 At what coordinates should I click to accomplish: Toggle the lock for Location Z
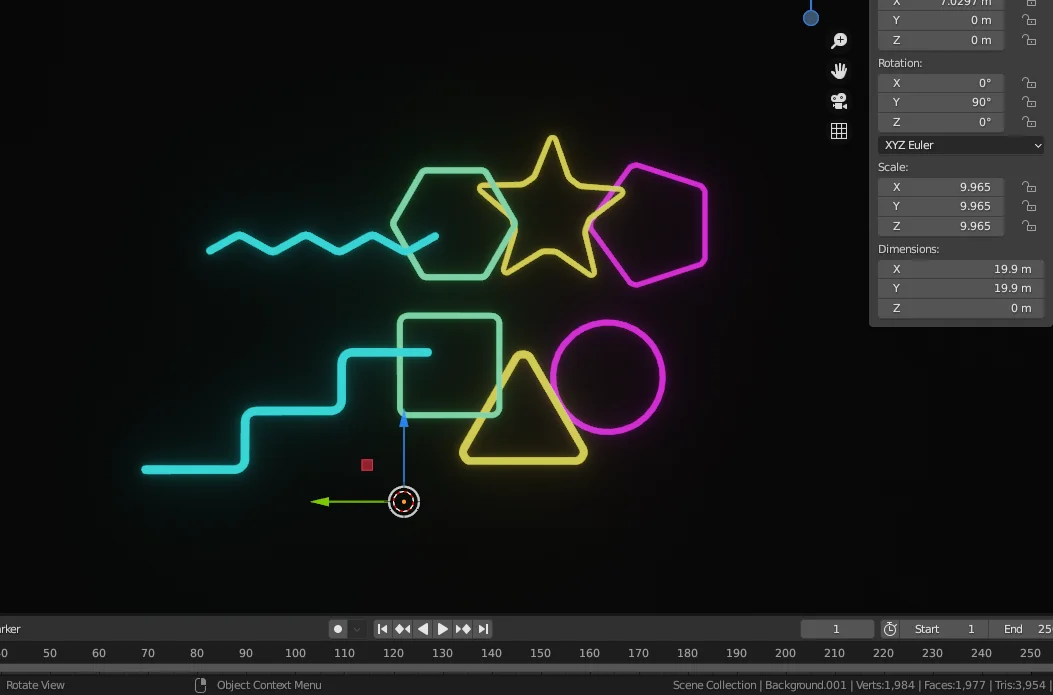[x=1028, y=40]
